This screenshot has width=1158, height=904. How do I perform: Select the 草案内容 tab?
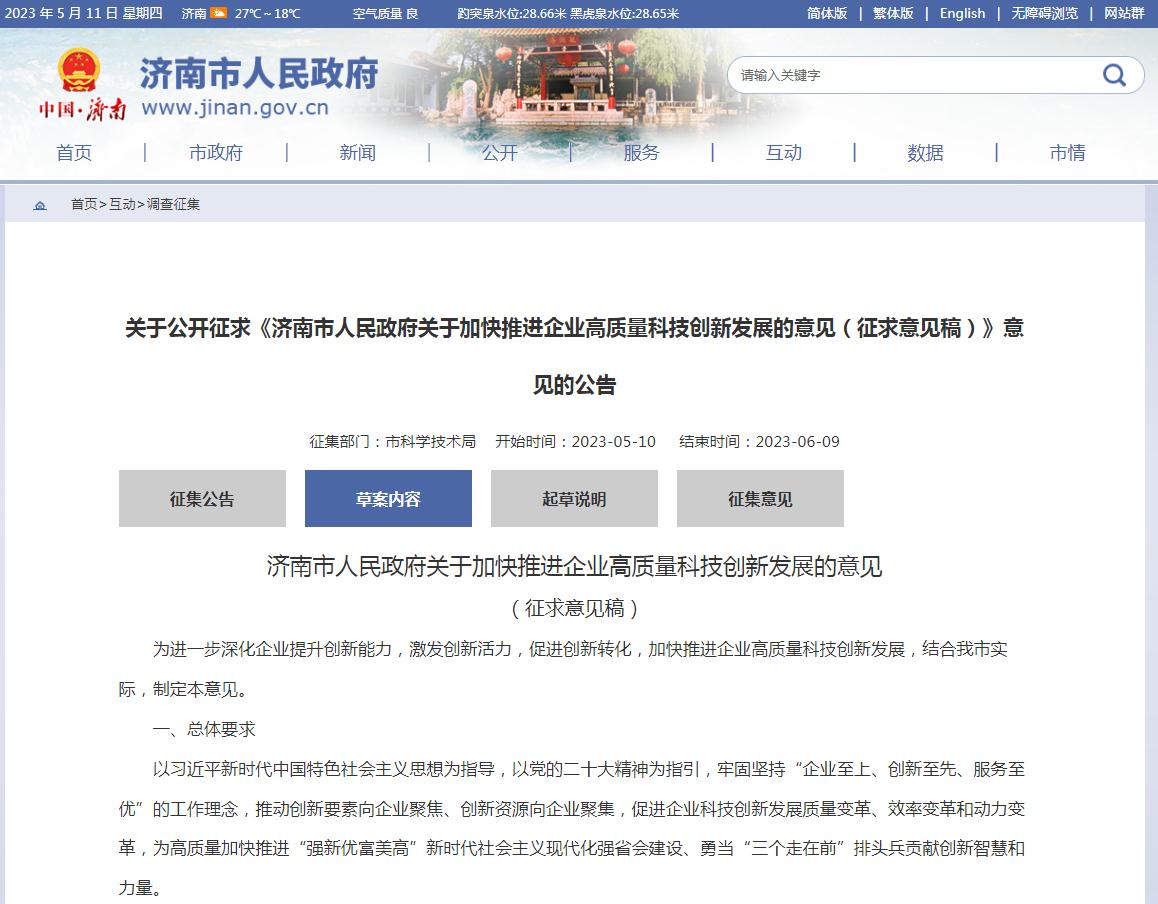(388, 499)
